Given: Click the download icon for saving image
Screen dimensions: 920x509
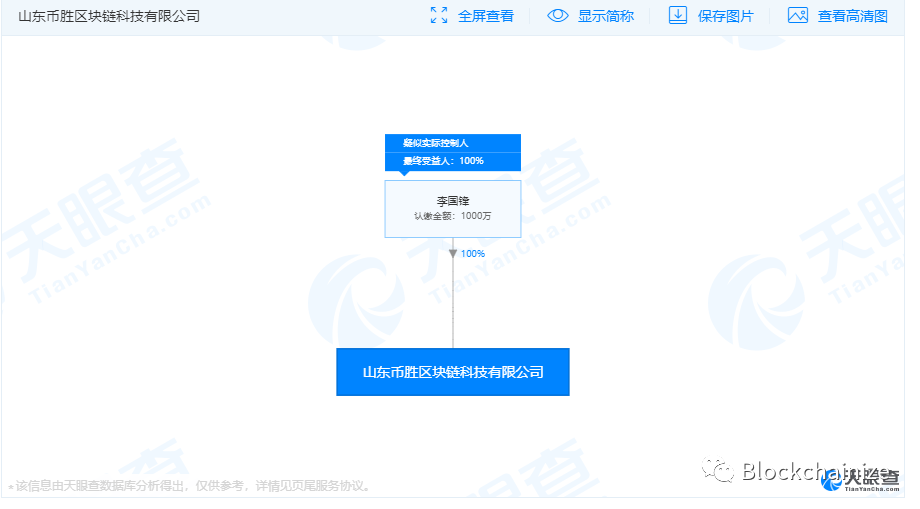Looking at the screenshot, I should pyautogui.click(x=678, y=16).
